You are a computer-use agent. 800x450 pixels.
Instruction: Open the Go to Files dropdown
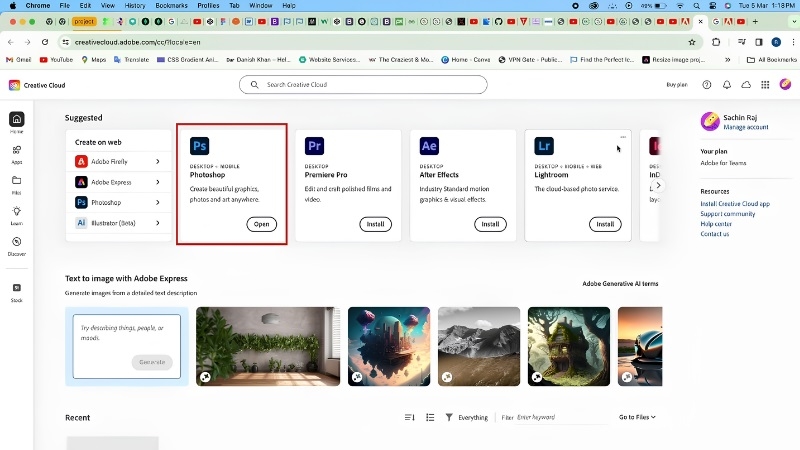coord(637,417)
